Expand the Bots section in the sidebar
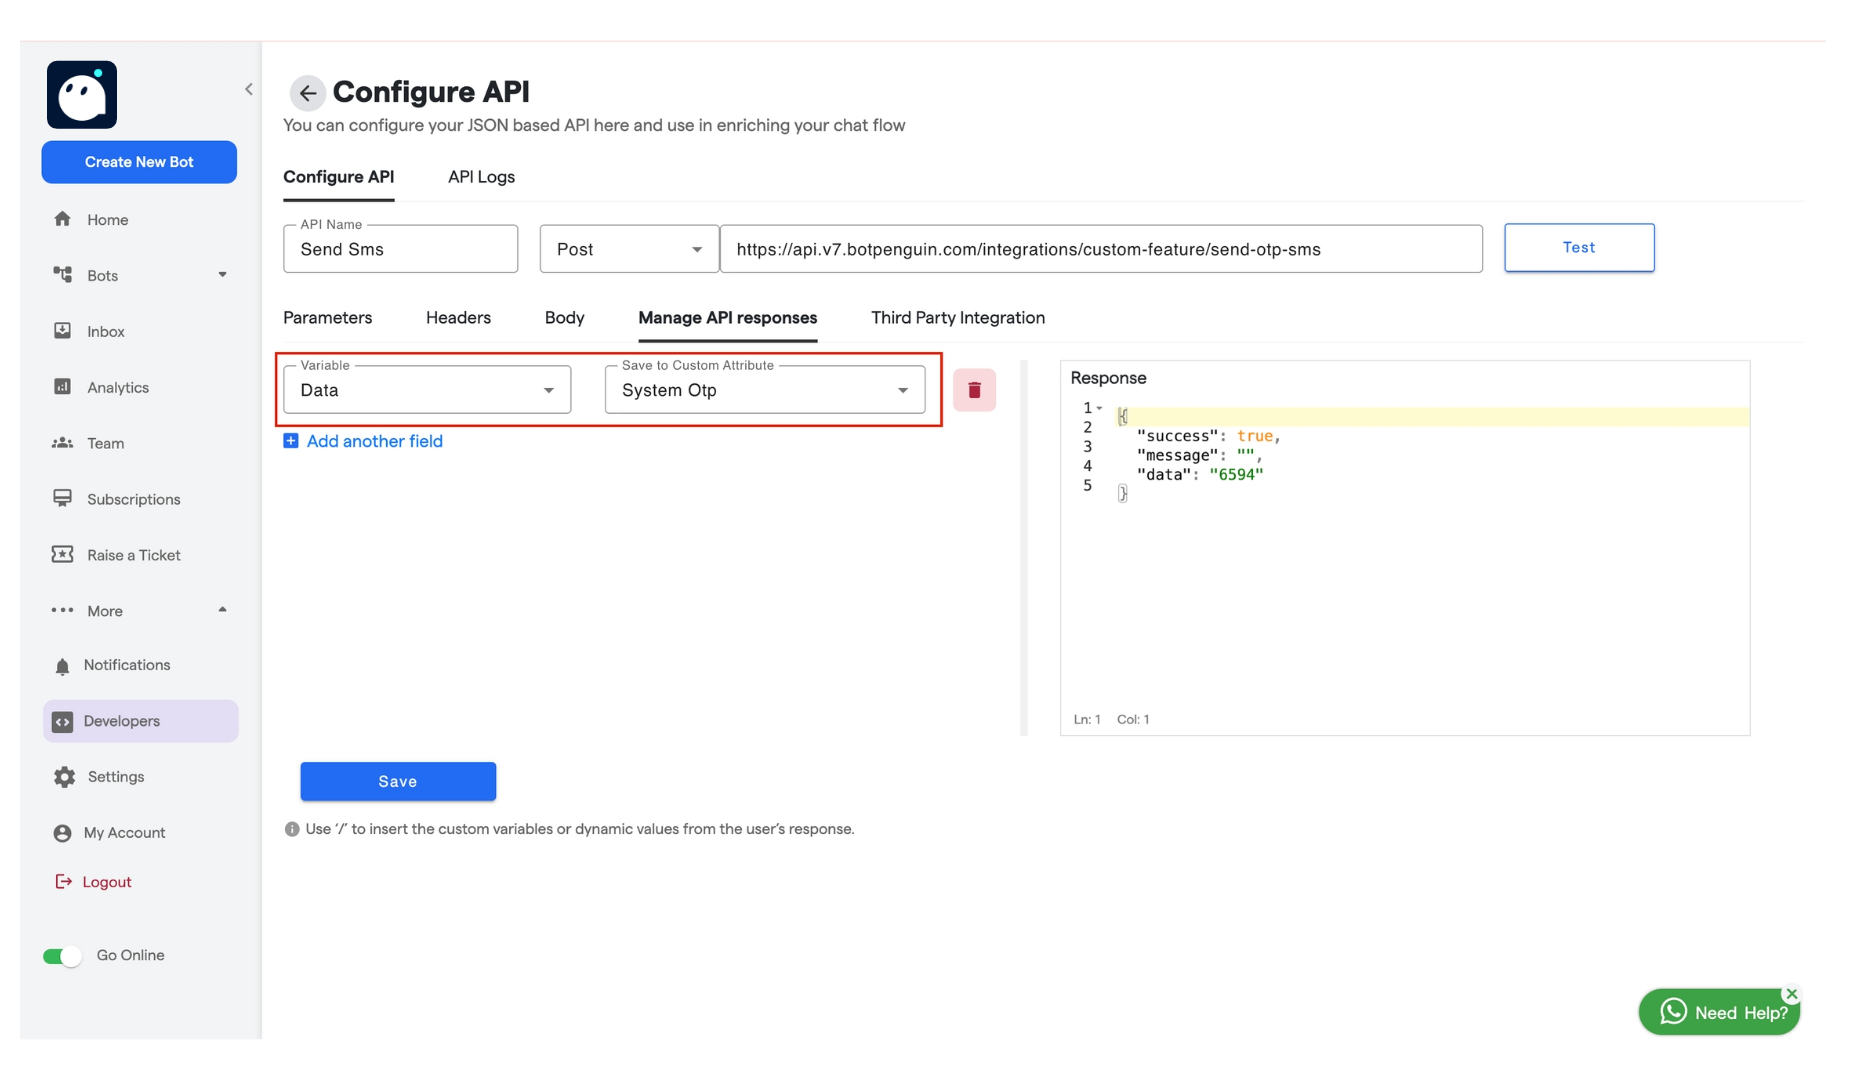This screenshot has height=1080, width=1866. coord(222,275)
